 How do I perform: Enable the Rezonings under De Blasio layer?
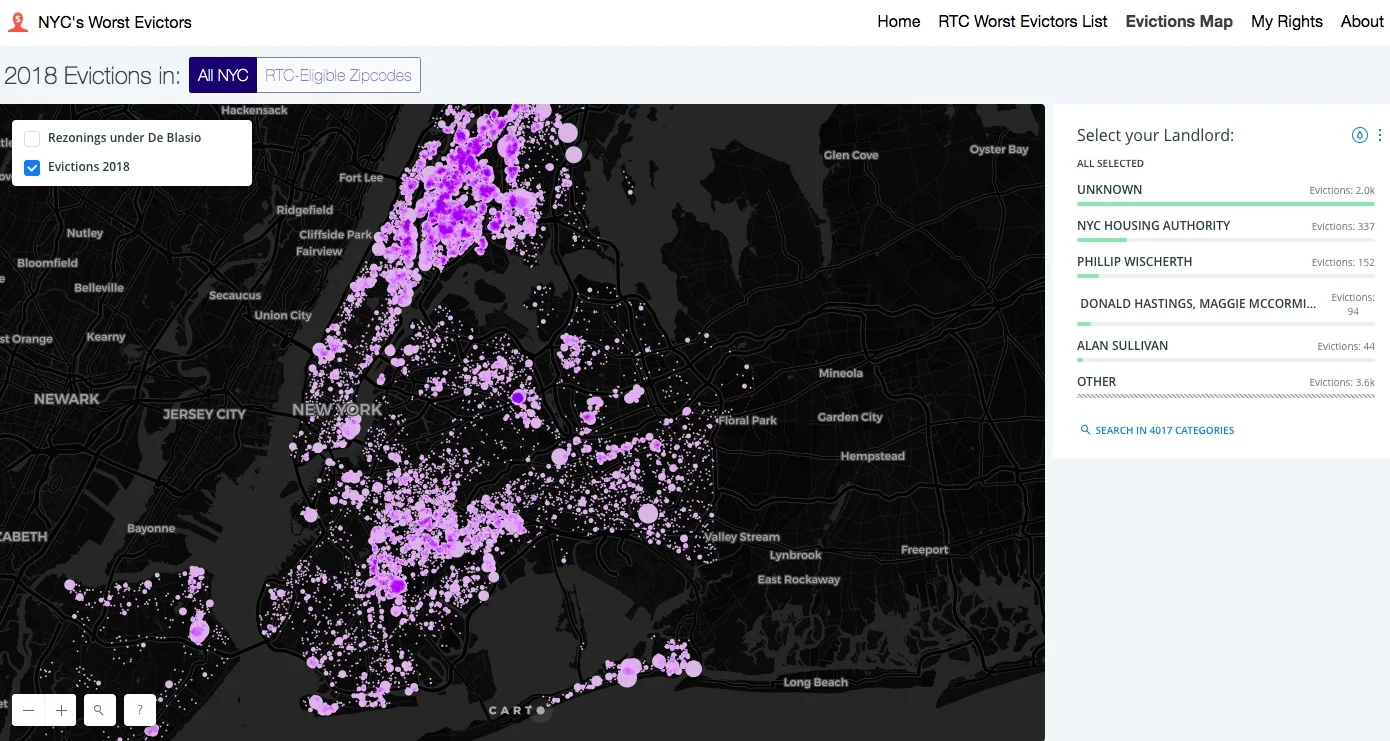(31, 138)
